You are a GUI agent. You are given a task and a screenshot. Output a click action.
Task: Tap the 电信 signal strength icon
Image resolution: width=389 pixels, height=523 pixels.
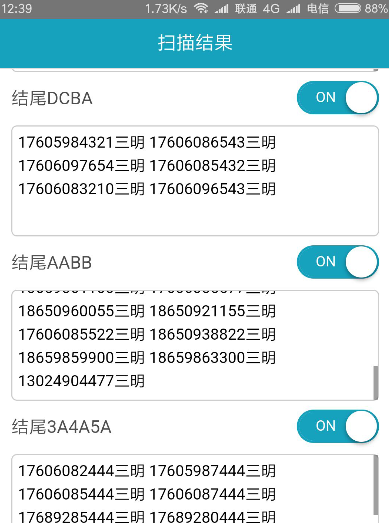click(293, 8)
